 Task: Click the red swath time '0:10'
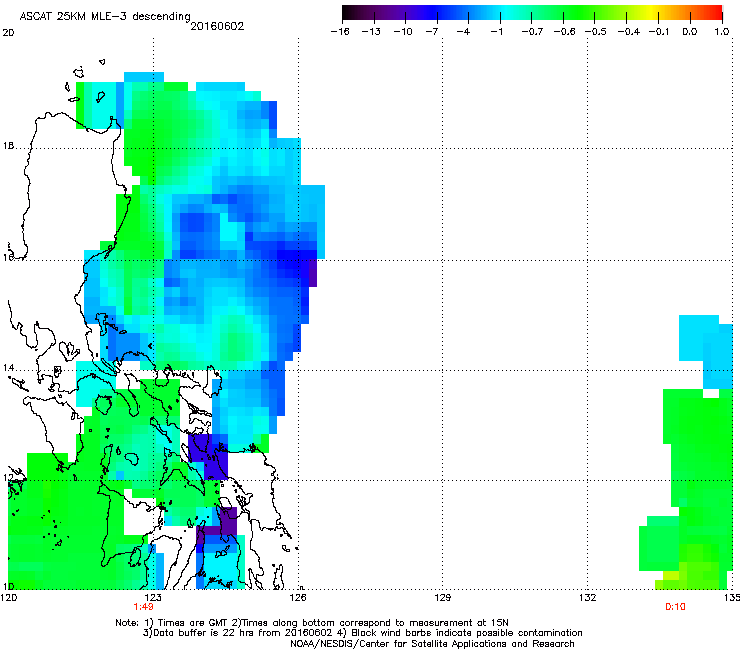click(x=675, y=607)
